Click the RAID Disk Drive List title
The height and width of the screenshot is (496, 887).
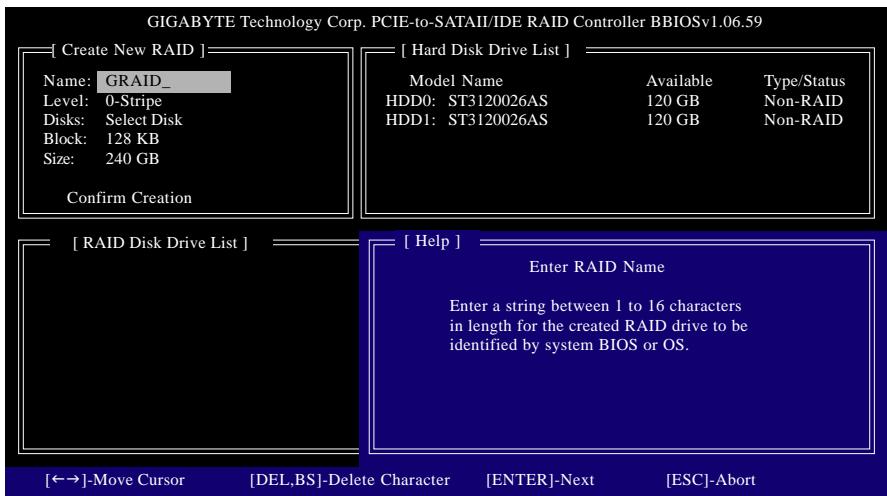pos(160,243)
